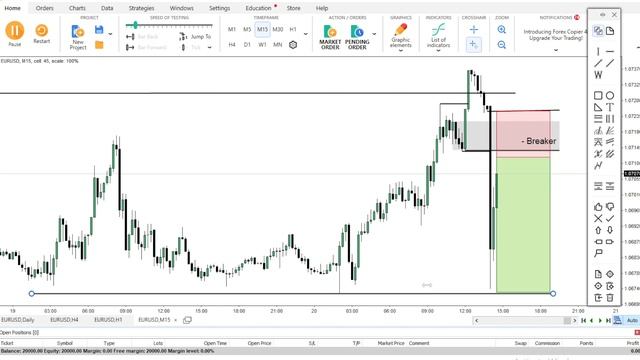Zoom out of the chart

coord(502,44)
